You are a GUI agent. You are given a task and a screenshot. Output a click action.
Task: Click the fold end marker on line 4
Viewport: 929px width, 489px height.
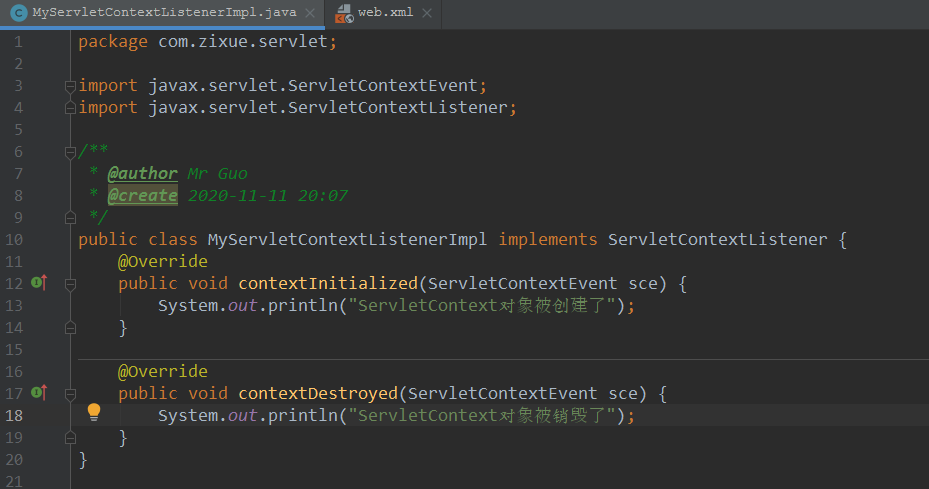coord(70,108)
